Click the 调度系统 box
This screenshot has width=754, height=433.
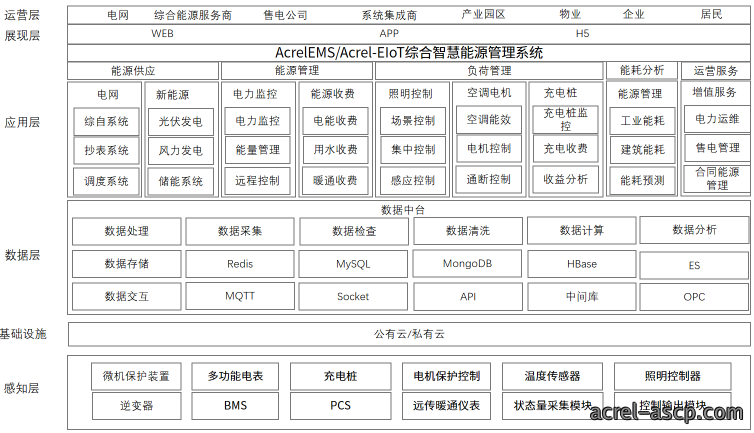coord(106,181)
